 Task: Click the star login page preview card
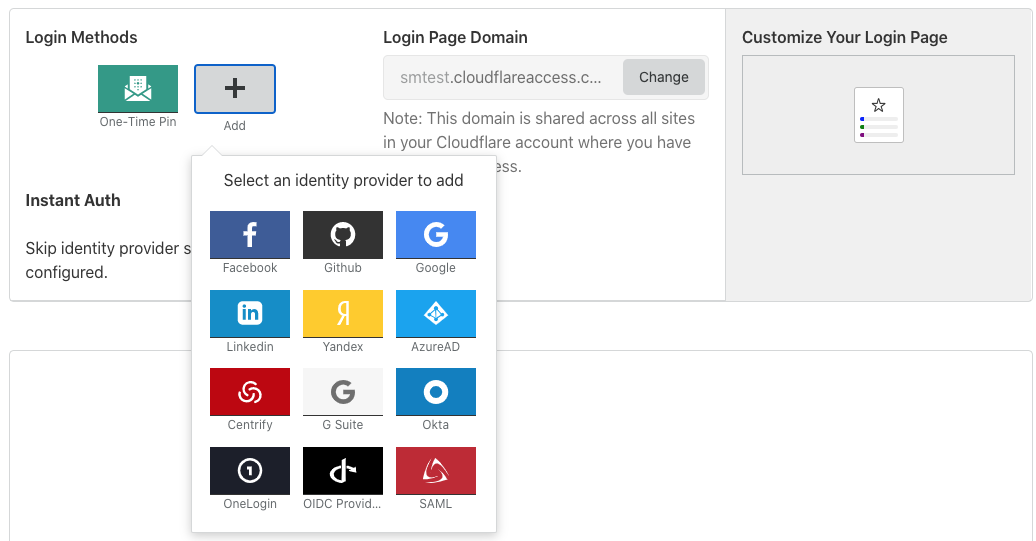[x=878, y=115]
